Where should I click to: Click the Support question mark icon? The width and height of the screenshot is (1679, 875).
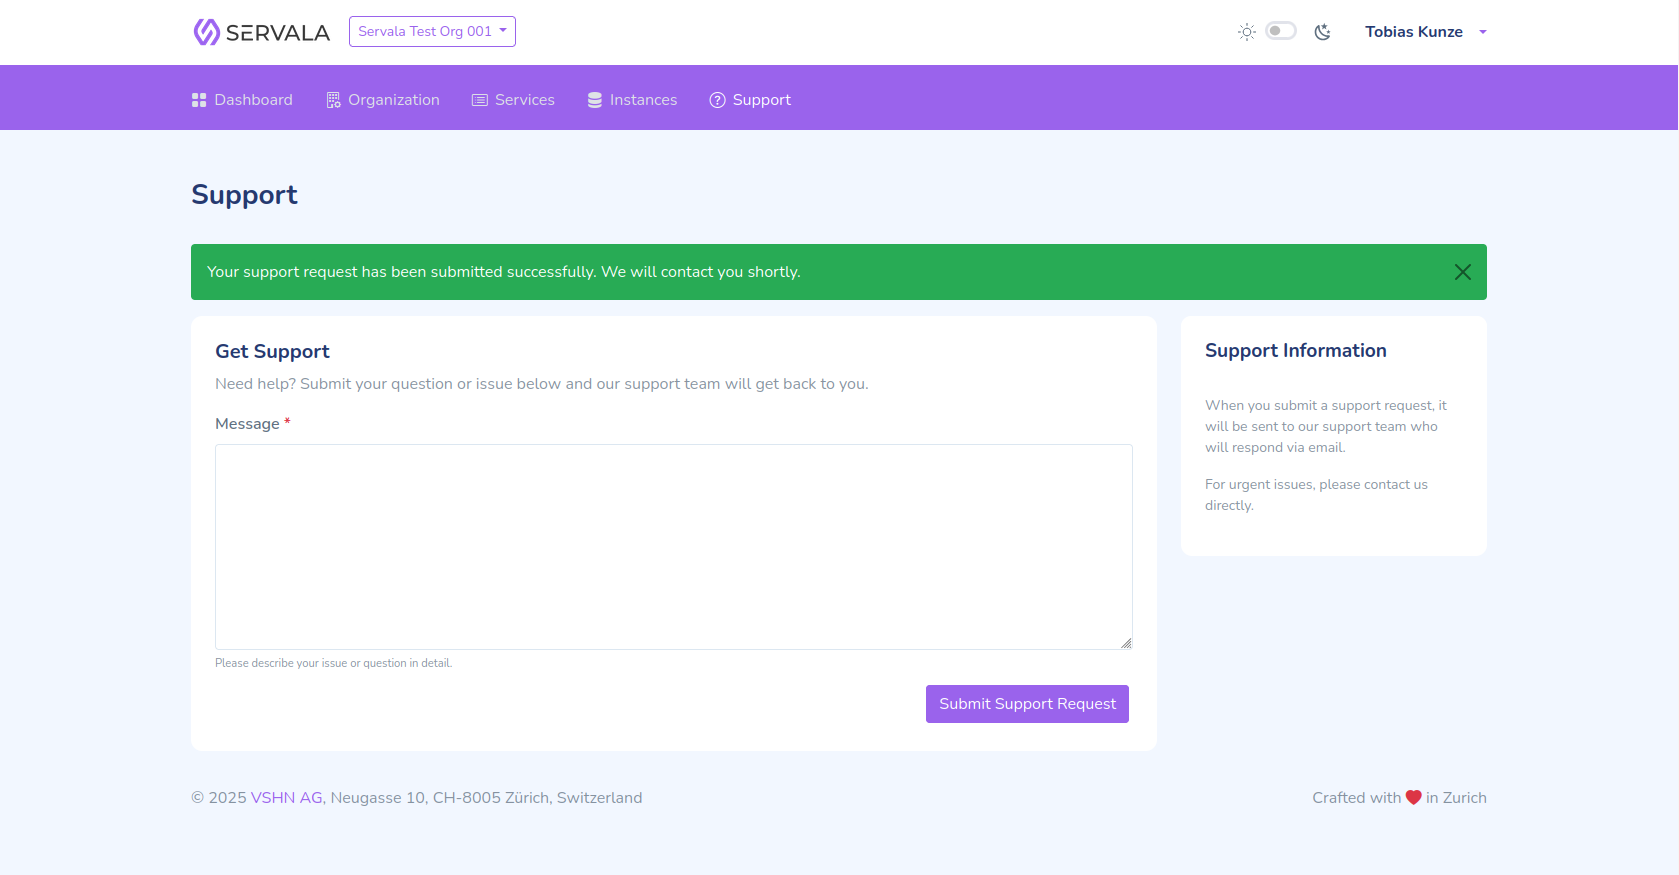[x=717, y=100]
